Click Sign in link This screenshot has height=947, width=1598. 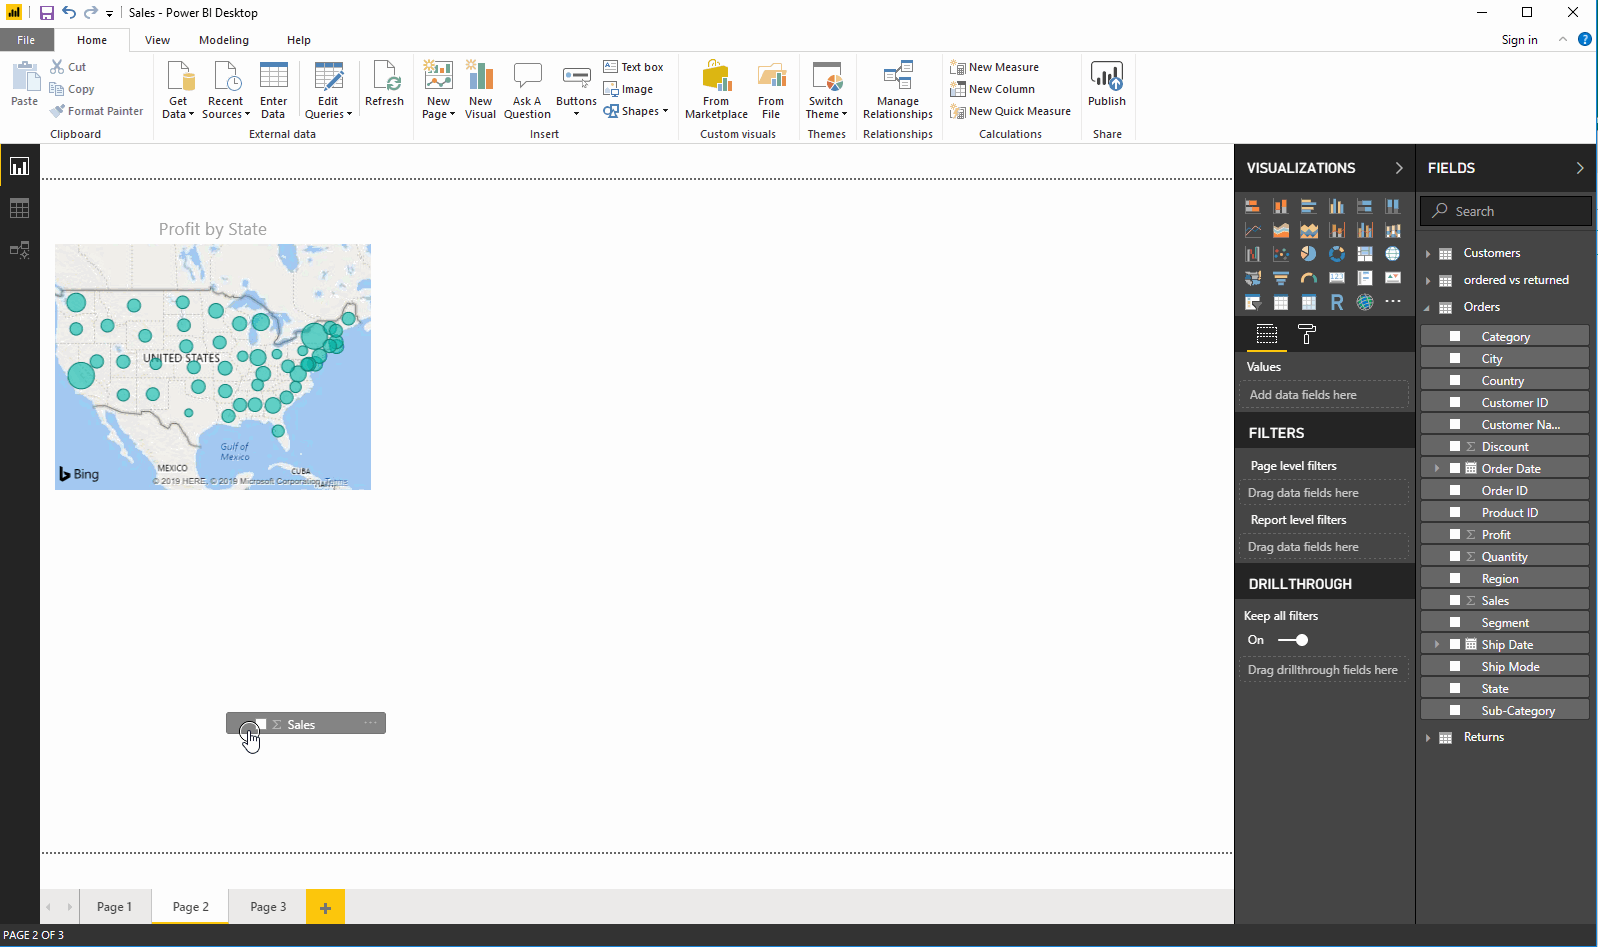1519,40
